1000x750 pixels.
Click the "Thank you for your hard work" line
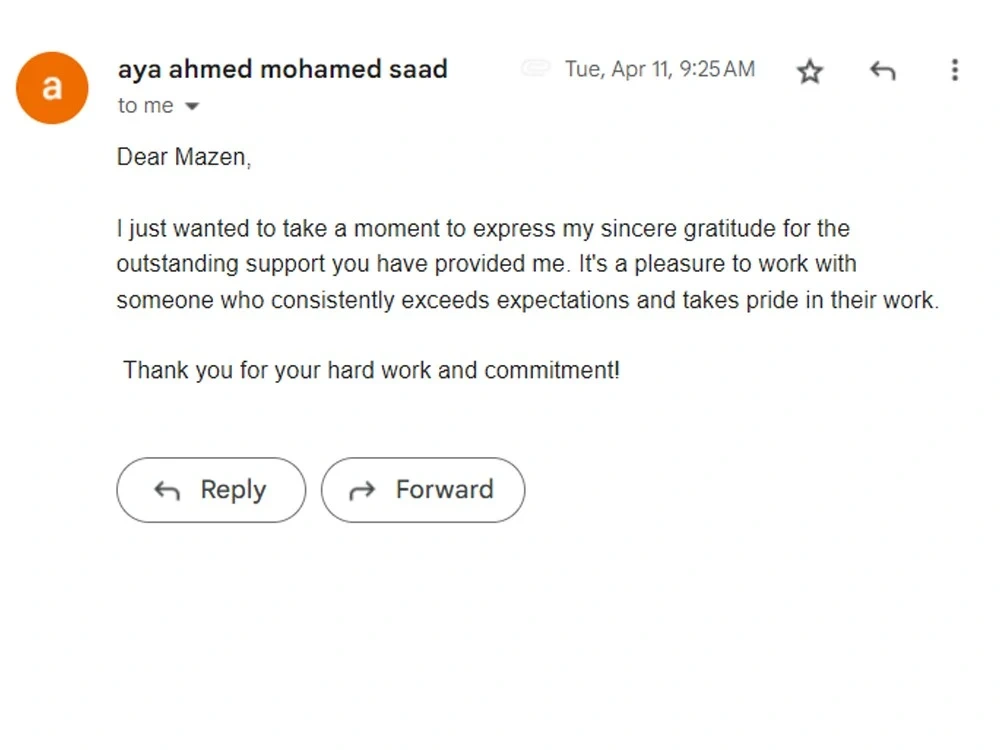371,370
